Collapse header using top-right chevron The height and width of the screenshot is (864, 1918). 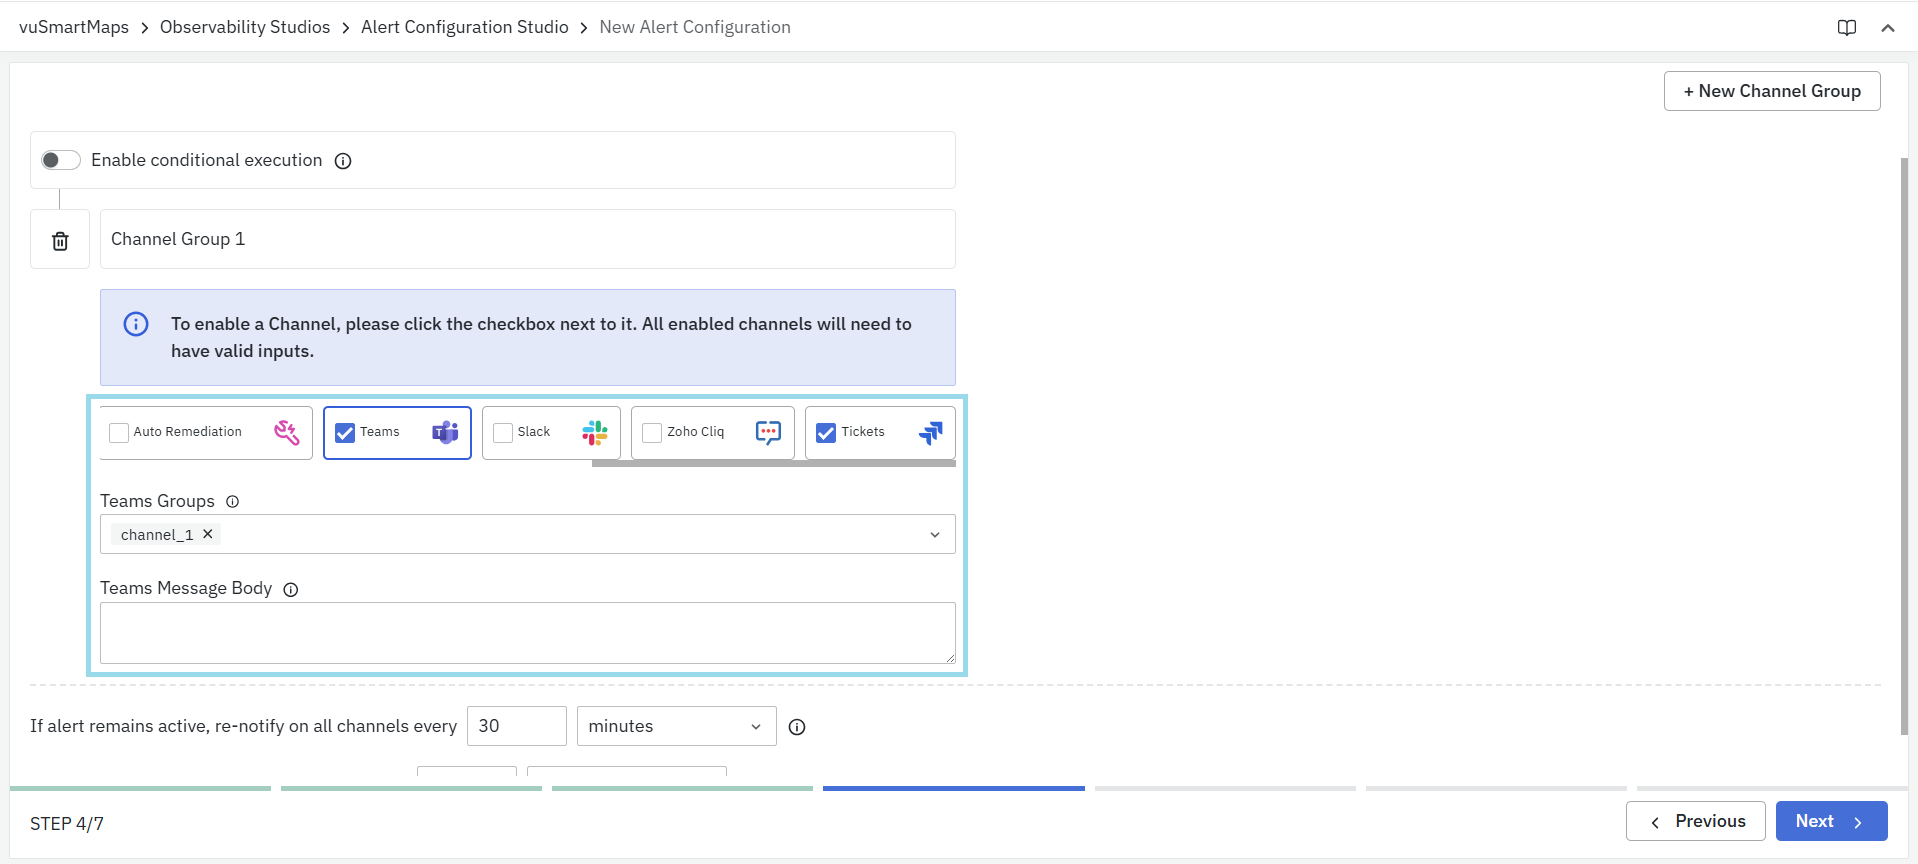(x=1887, y=28)
